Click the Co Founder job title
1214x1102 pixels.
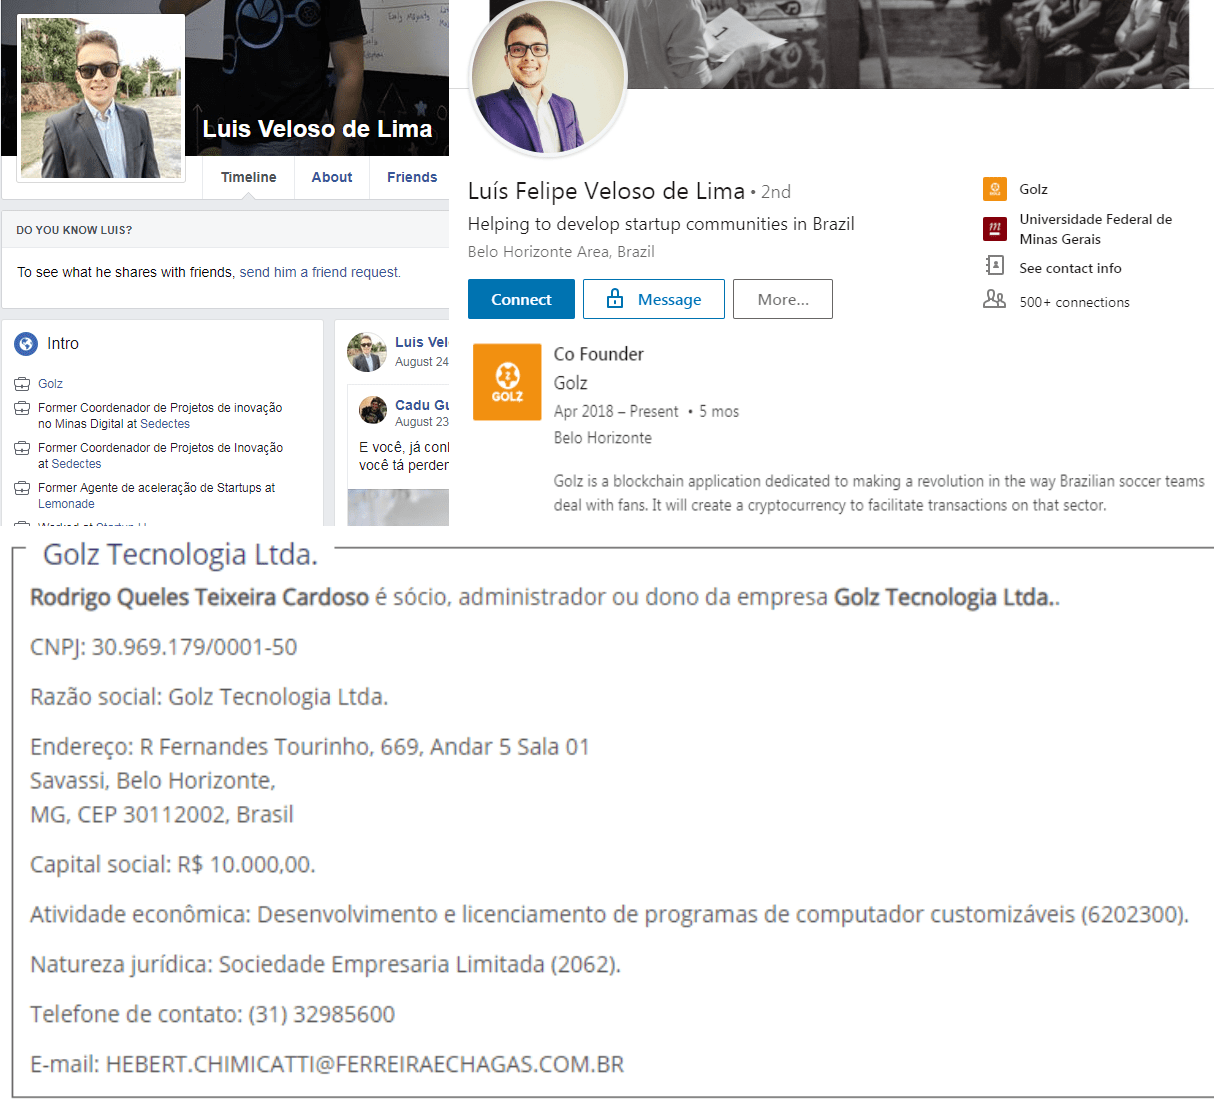coord(599,354)
